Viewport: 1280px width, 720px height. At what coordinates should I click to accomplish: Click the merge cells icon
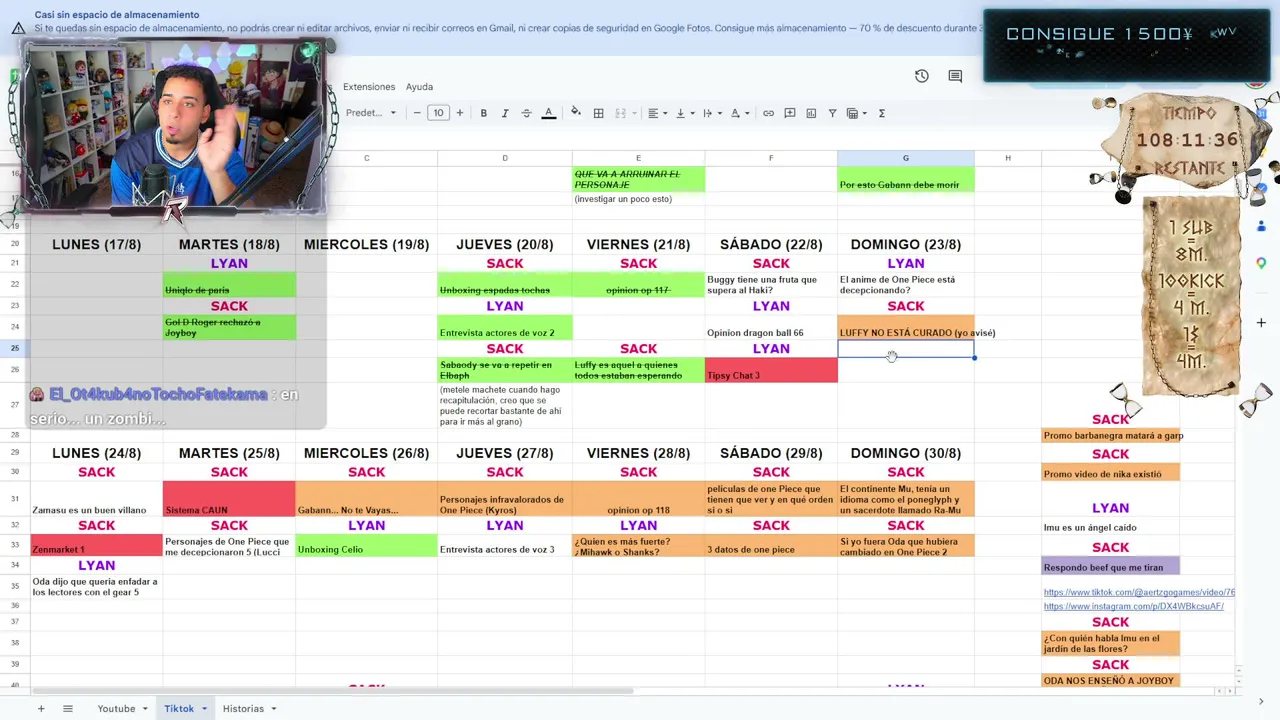[x=620, y=113]
